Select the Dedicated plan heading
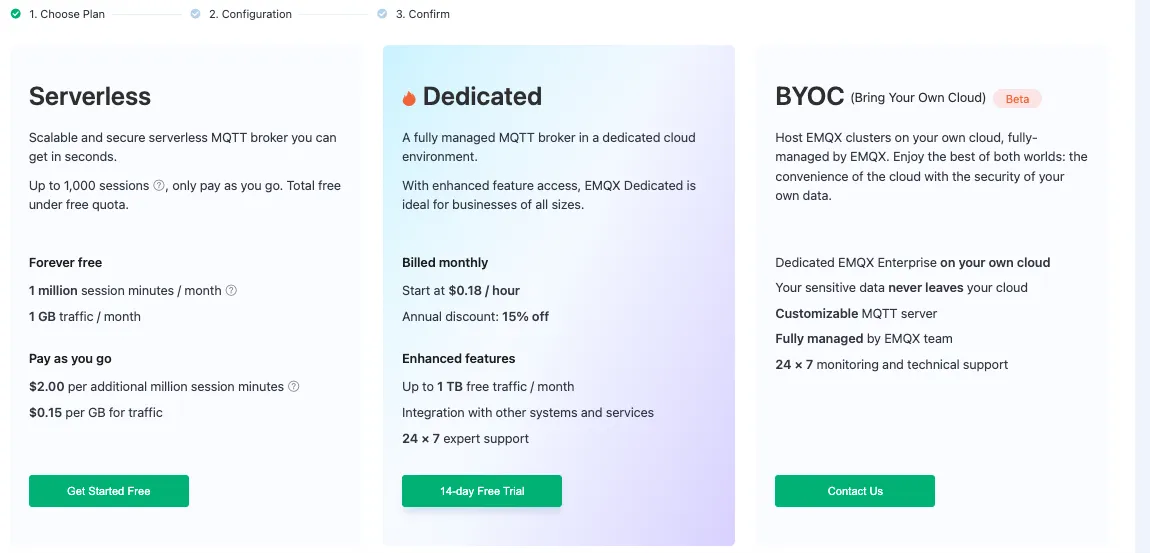 pos(482,96)
